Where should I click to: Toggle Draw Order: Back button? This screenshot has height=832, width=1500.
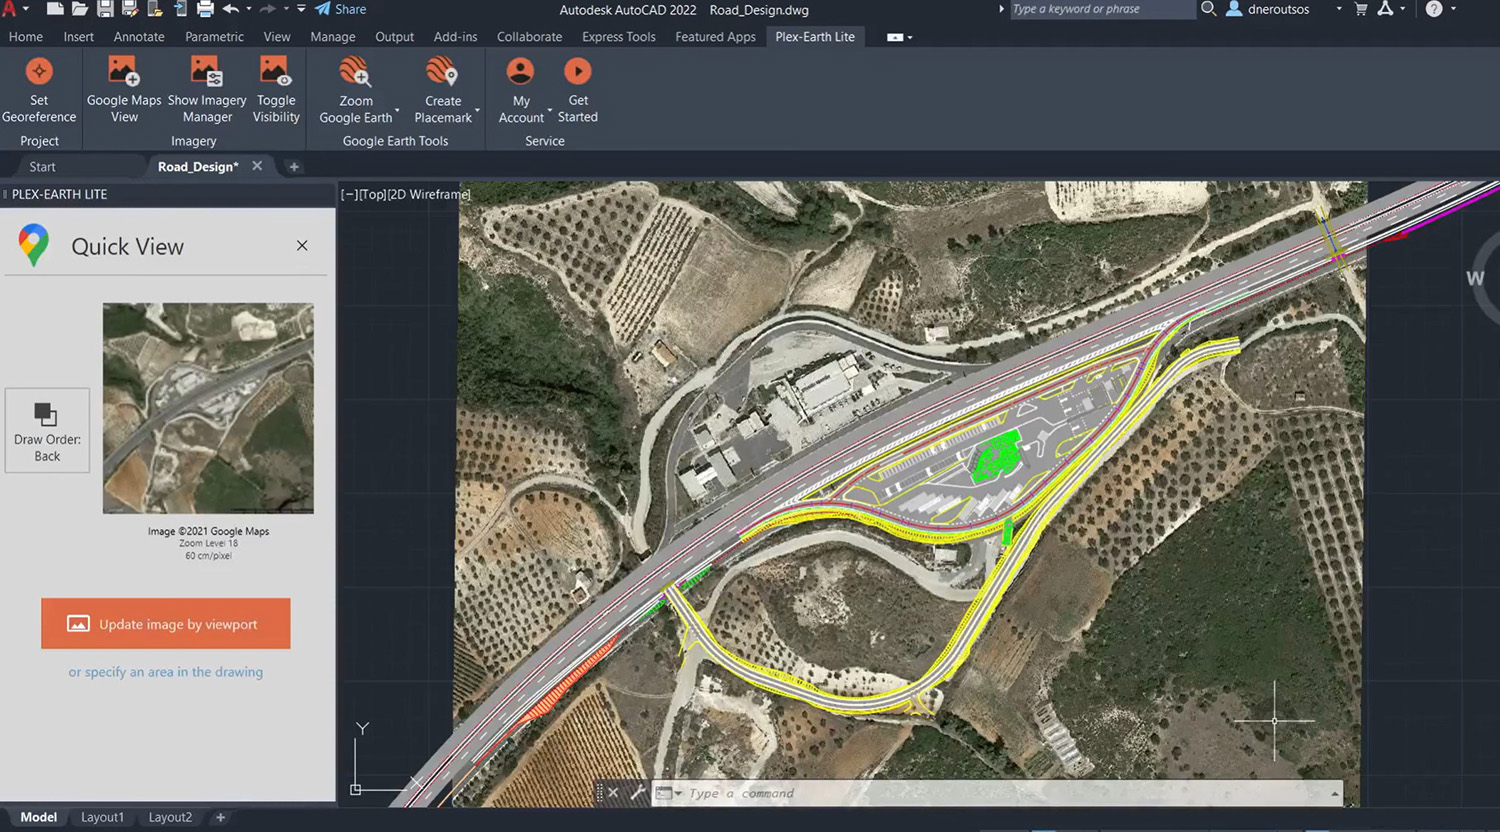click(x=47, y=431)
